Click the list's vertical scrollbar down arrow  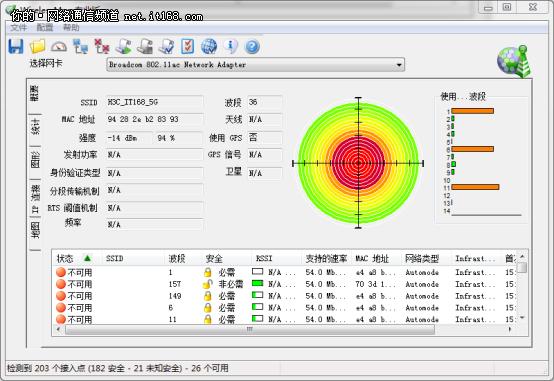pos(522,318)
